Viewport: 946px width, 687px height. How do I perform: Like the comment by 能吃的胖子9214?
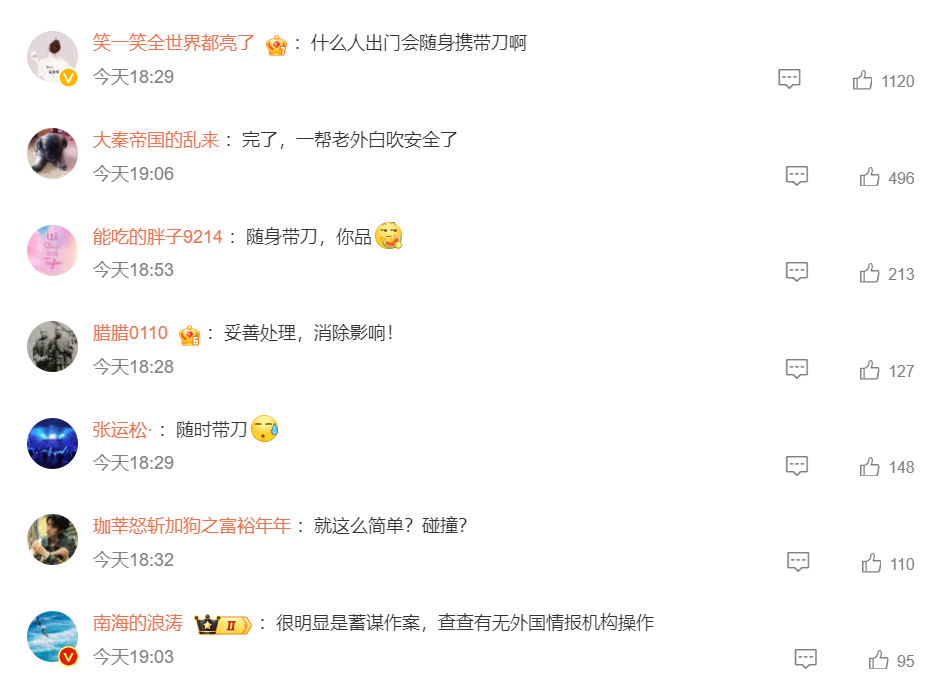(x=869, y=273)
